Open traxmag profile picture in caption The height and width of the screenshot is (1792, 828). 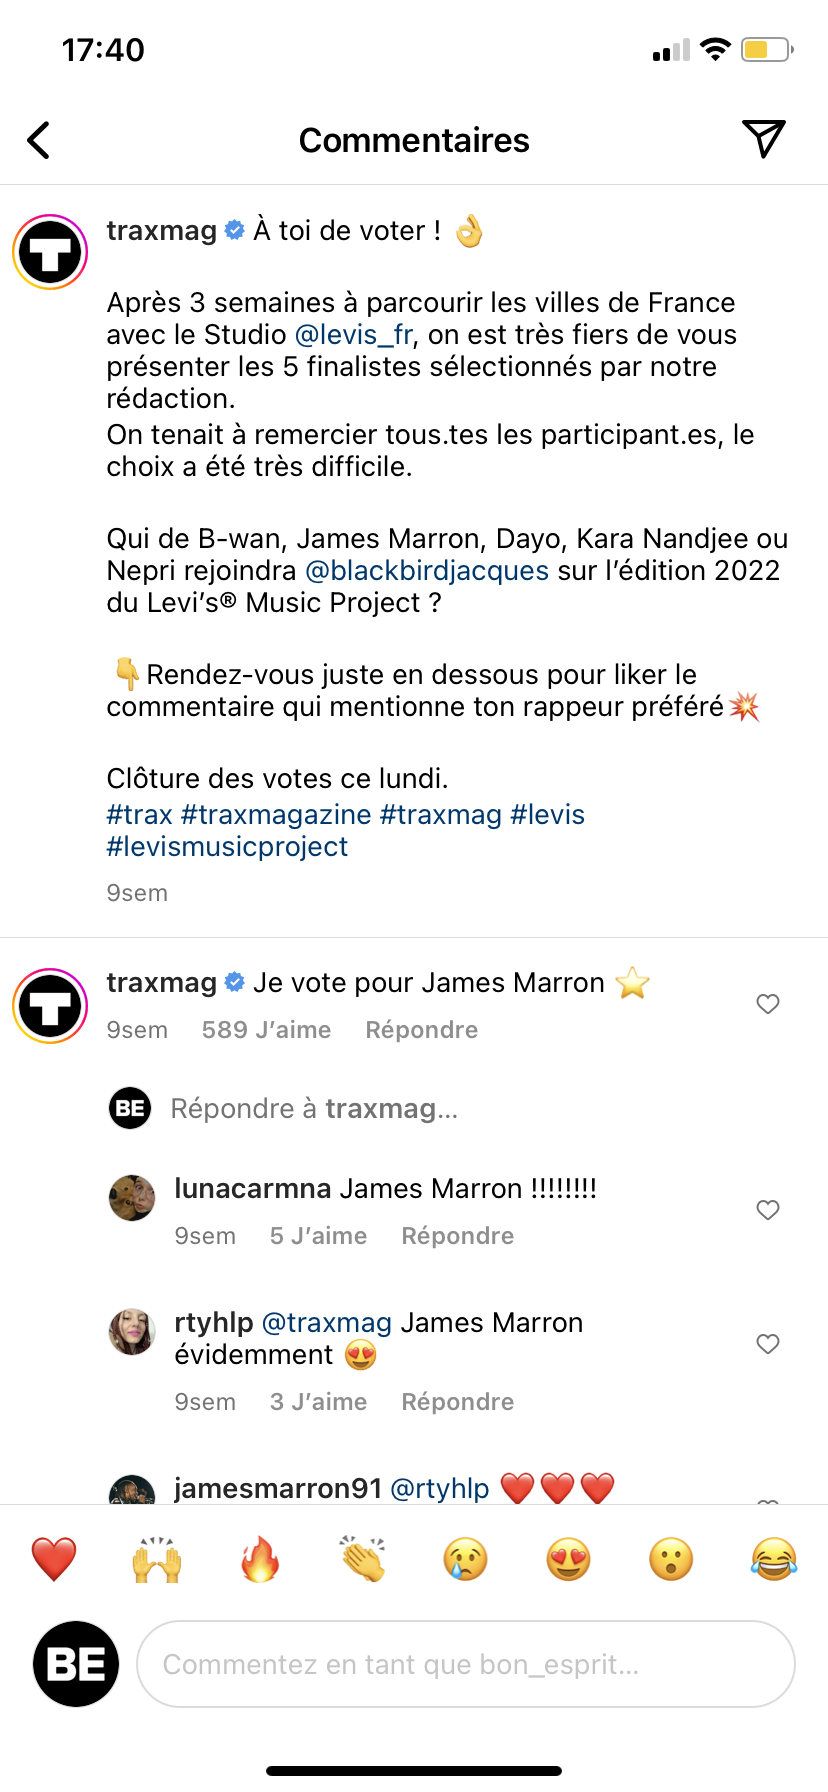(50, 252)
